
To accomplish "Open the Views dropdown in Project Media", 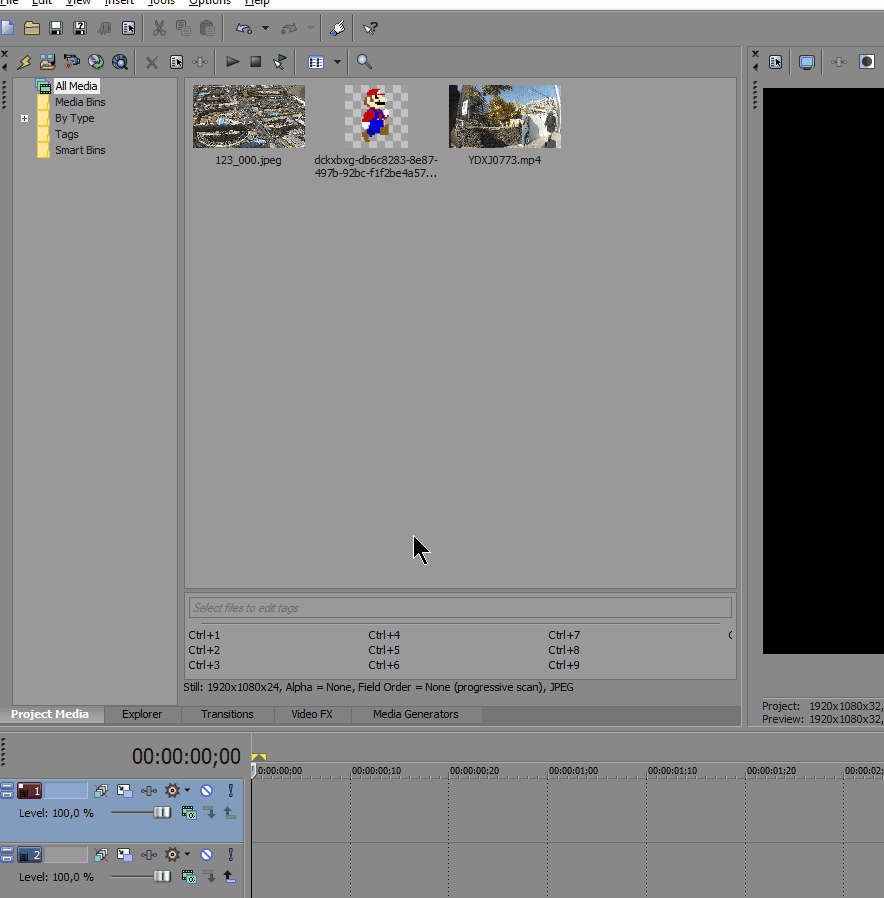I will [x=337, y=62].
